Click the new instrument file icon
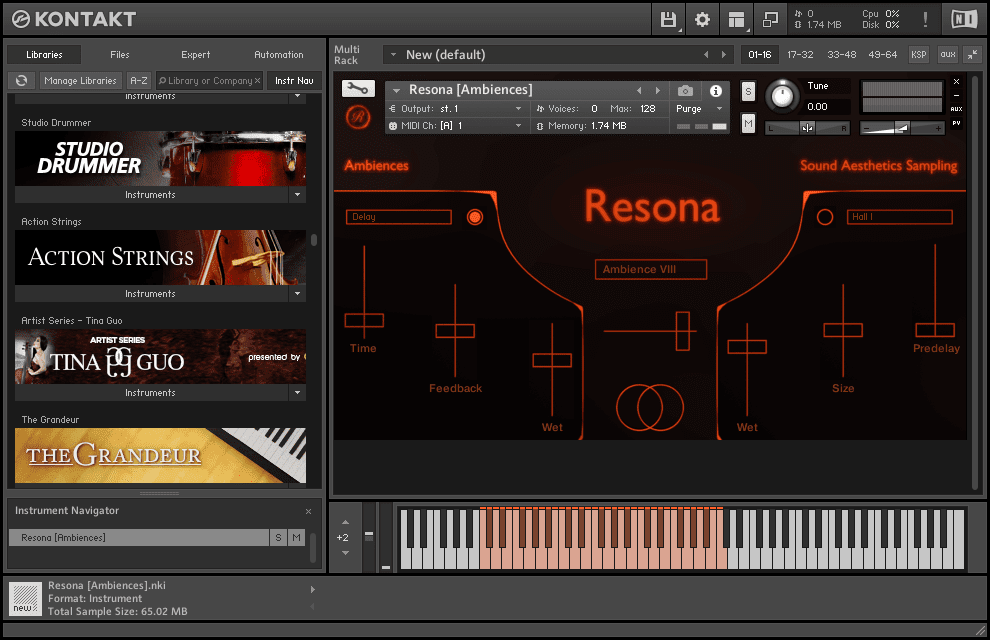The height and width of the screenshot is (640, 990). [x=25, y=599]
